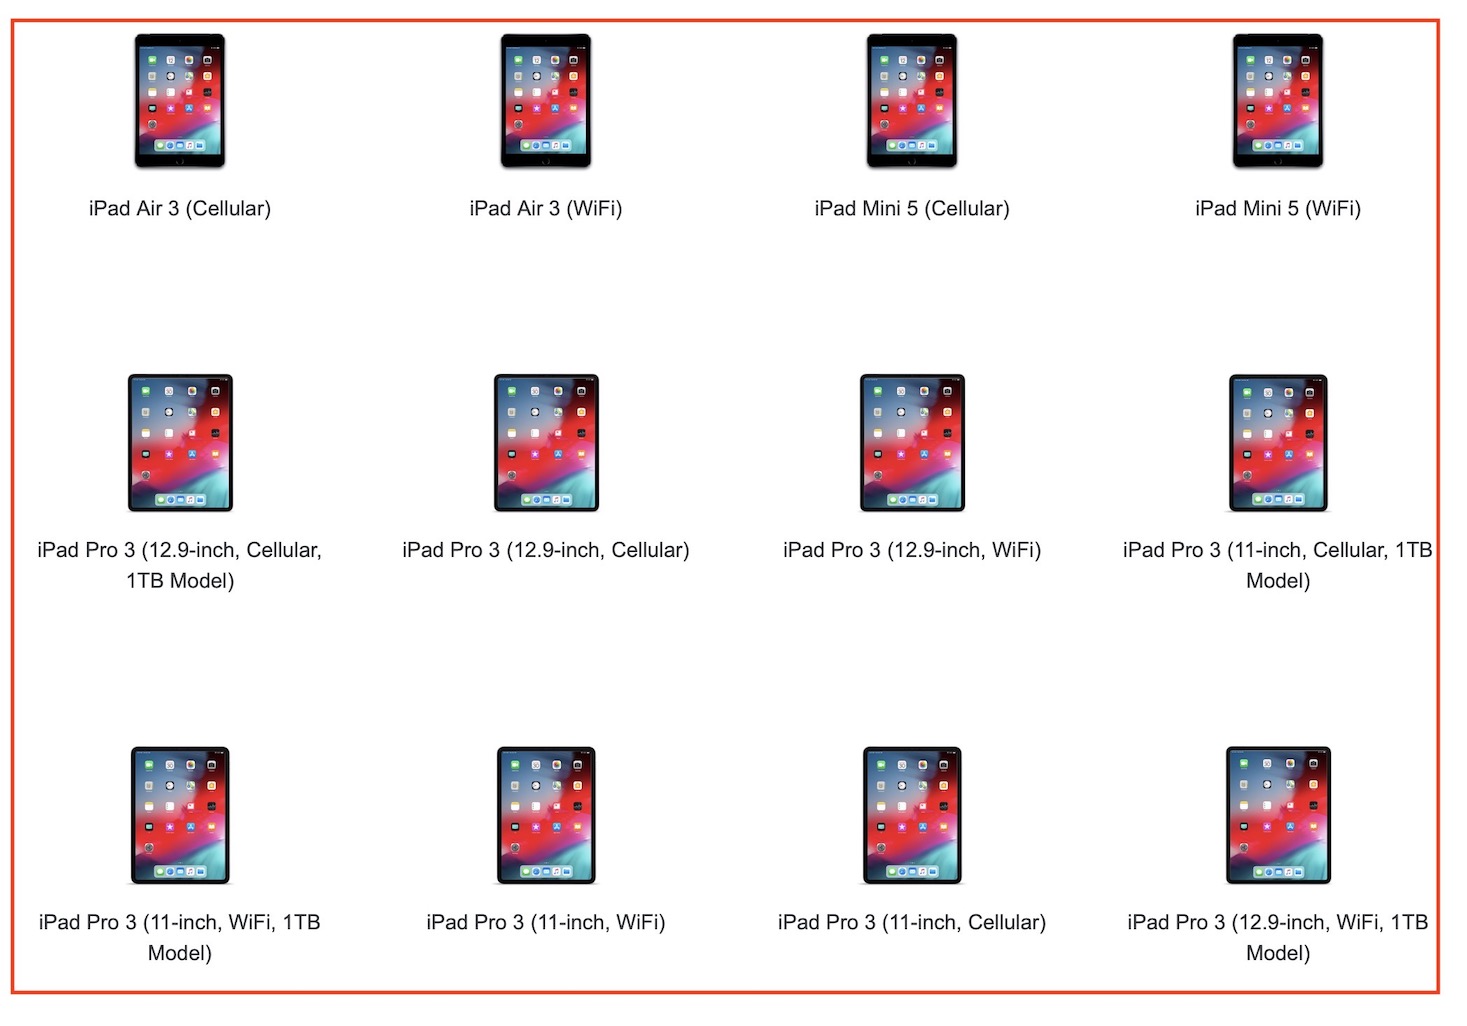Viewport: 1467px width, 1026px height.
Task: Click the "iPad Mini 5 (WiFi)" label
Action: tap(1278, 208)
